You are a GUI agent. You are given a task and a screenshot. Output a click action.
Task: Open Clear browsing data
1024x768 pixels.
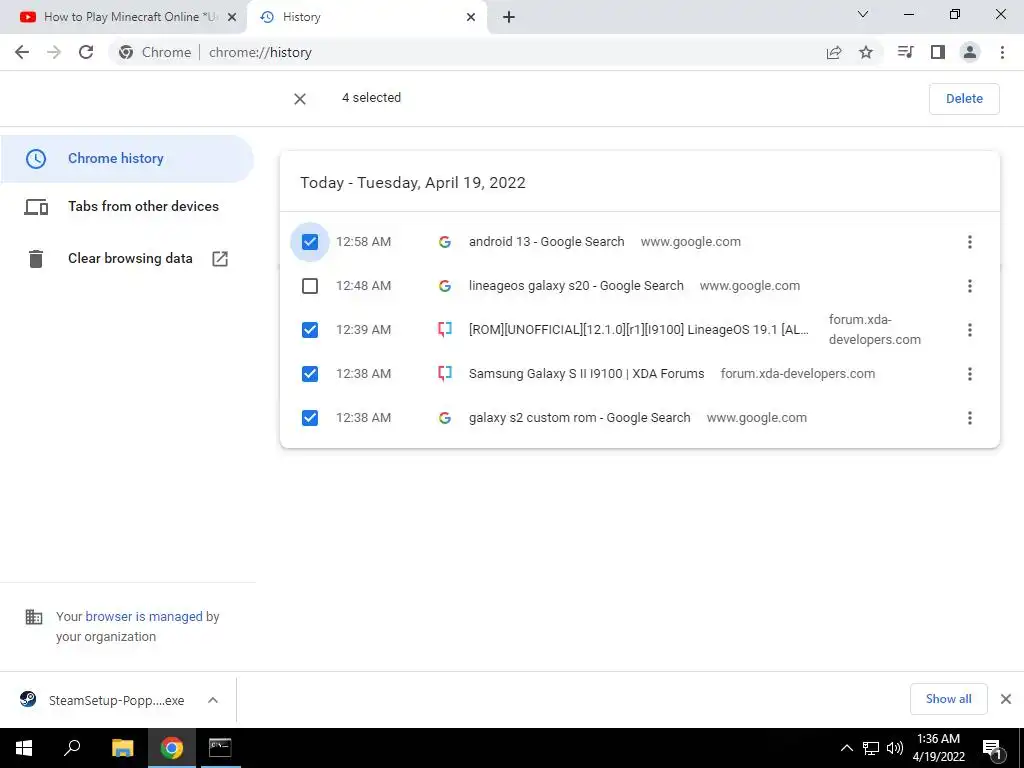point(127,259)
